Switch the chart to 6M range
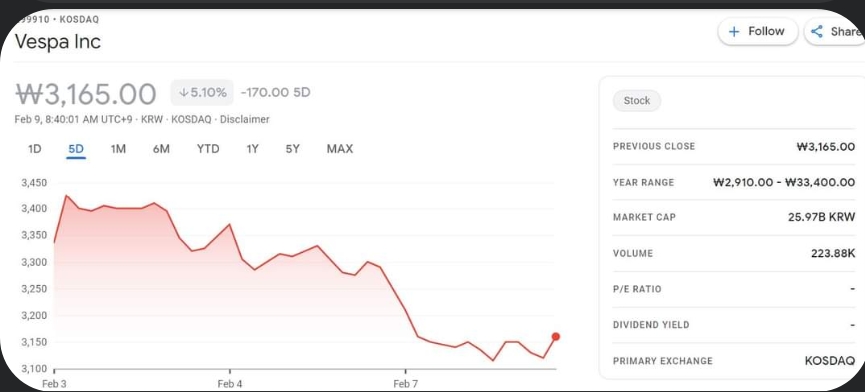 [x=161, y=149]
